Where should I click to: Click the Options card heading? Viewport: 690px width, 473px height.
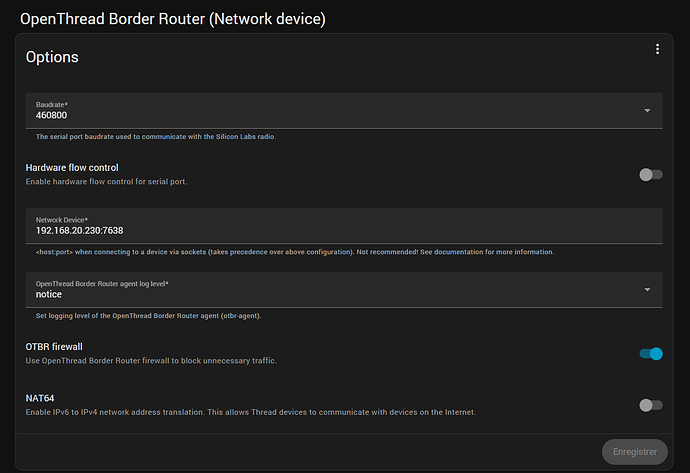pyautogui.click(x=52, y=57)
